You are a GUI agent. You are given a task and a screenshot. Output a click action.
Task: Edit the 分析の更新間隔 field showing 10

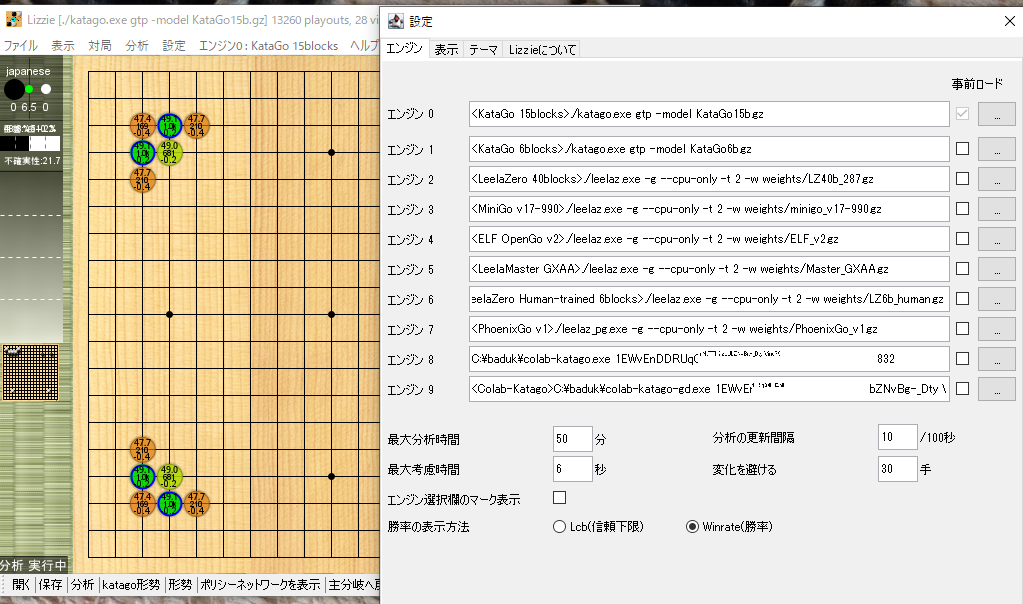coord(897,437)
